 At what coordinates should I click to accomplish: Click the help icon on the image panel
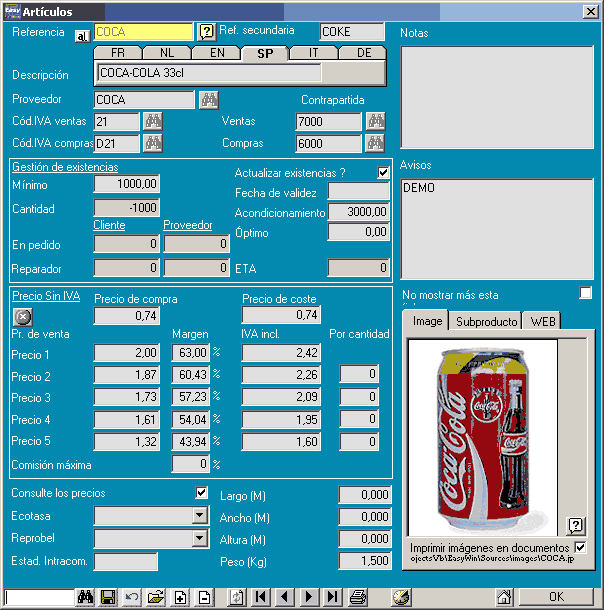(576, 526)
